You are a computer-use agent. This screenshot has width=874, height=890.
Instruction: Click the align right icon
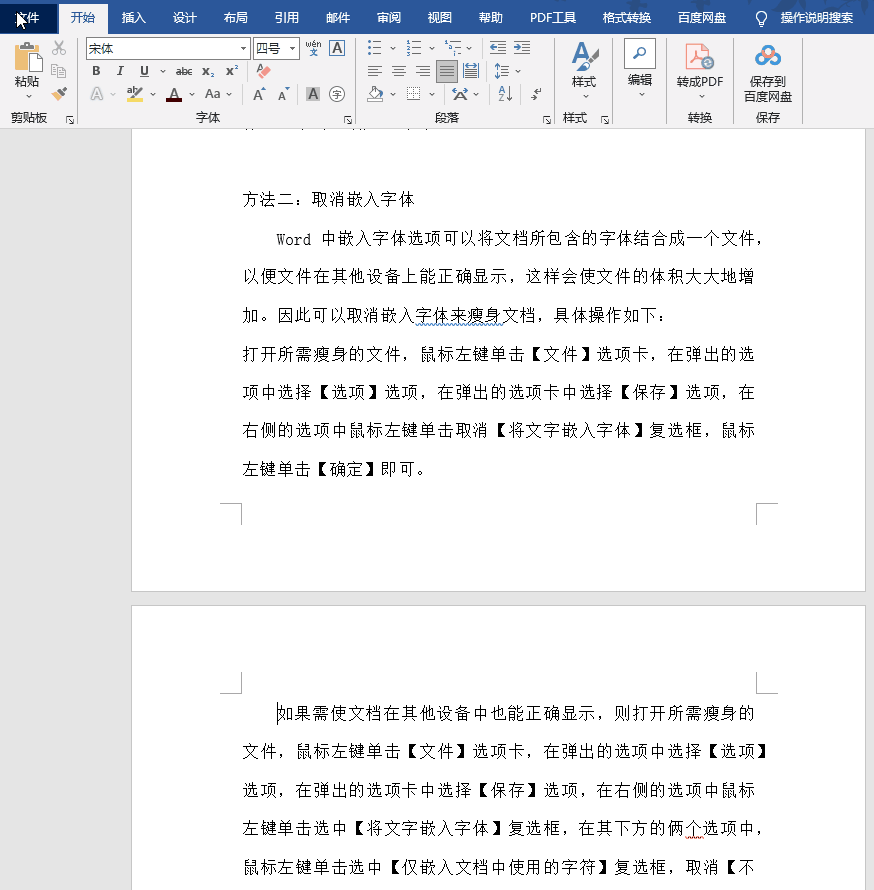(423, 72)
